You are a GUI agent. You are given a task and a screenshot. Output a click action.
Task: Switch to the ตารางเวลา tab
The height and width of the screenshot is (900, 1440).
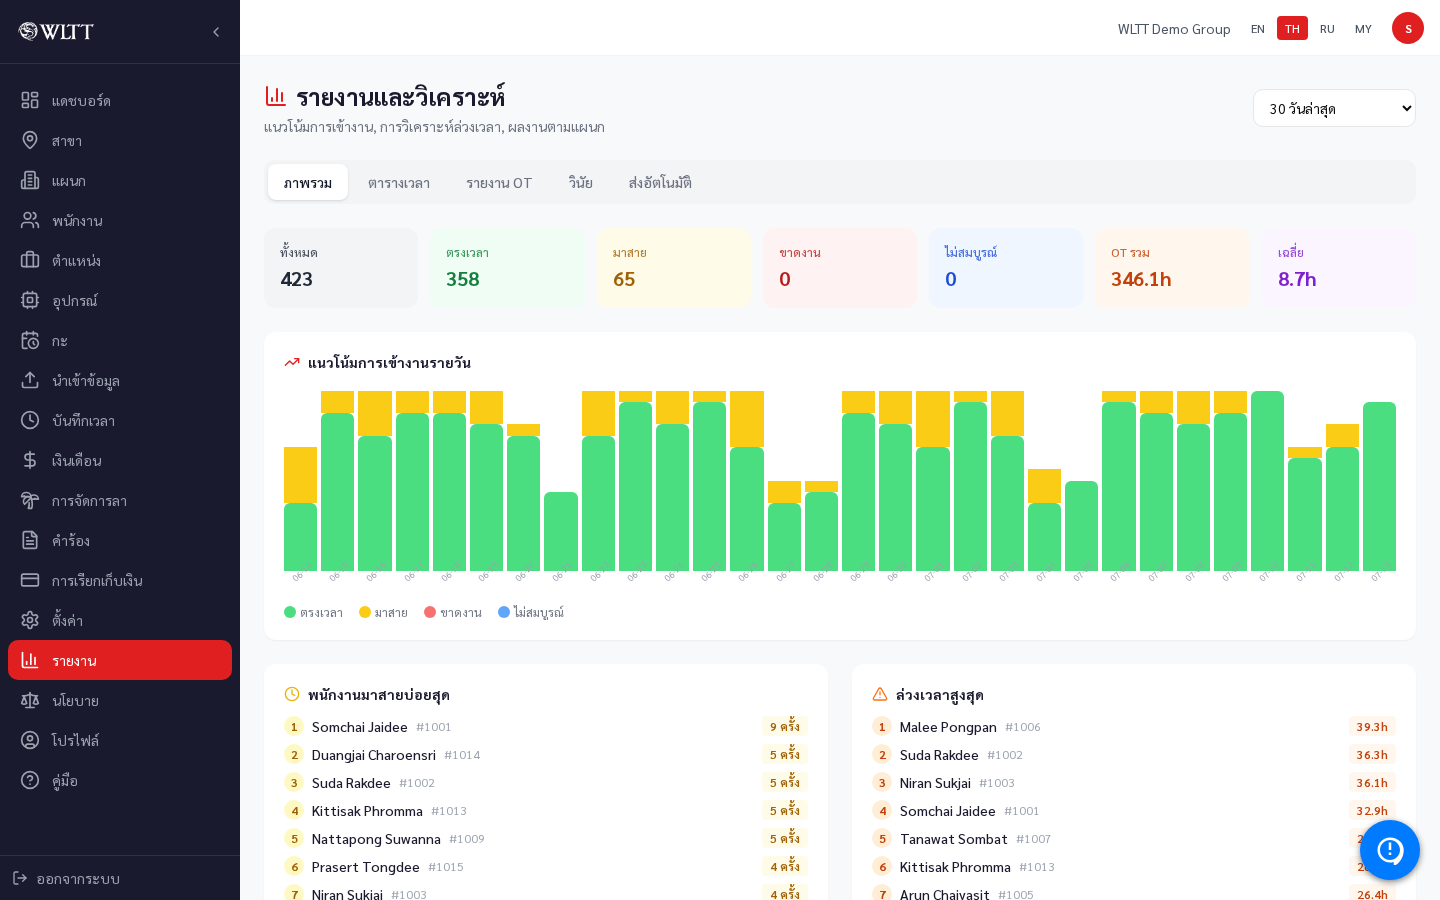point(399,182)
